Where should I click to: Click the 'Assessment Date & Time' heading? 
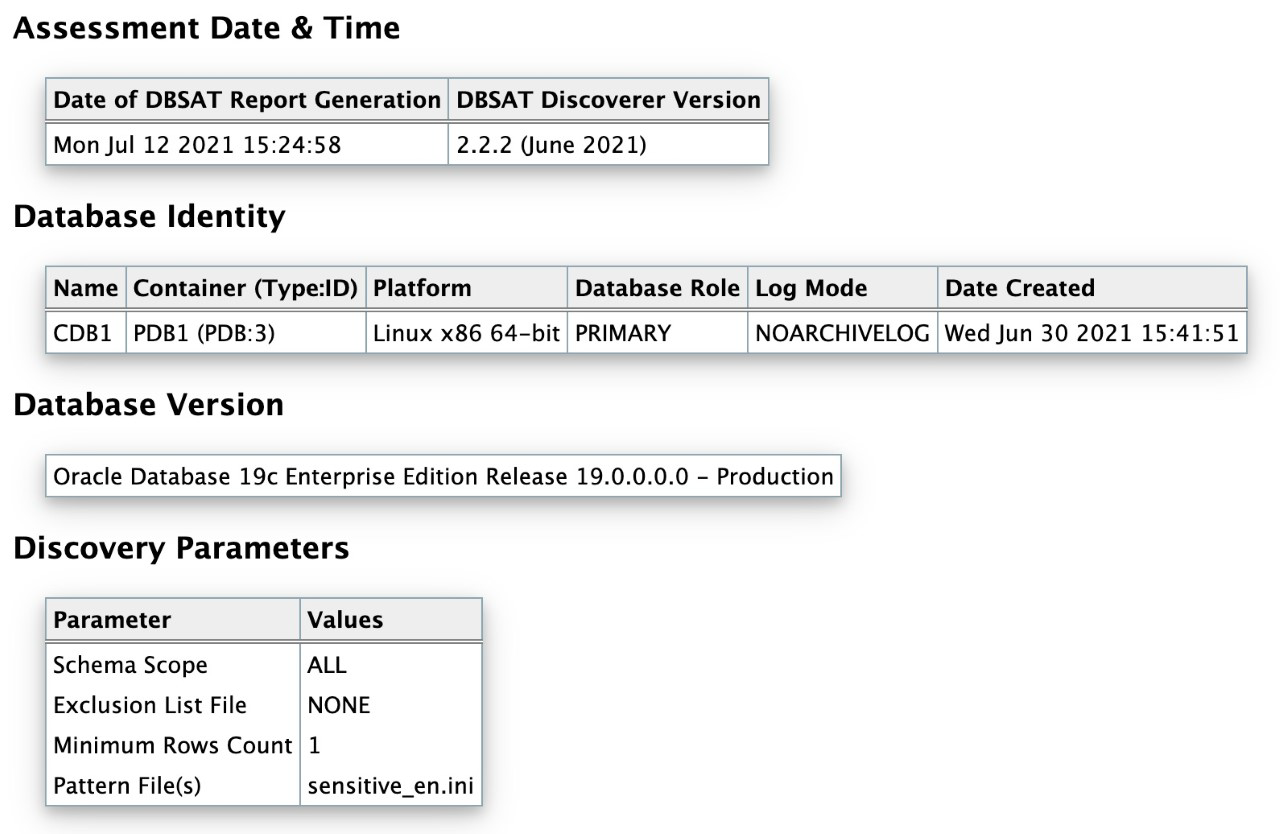(x=207, y=29)
